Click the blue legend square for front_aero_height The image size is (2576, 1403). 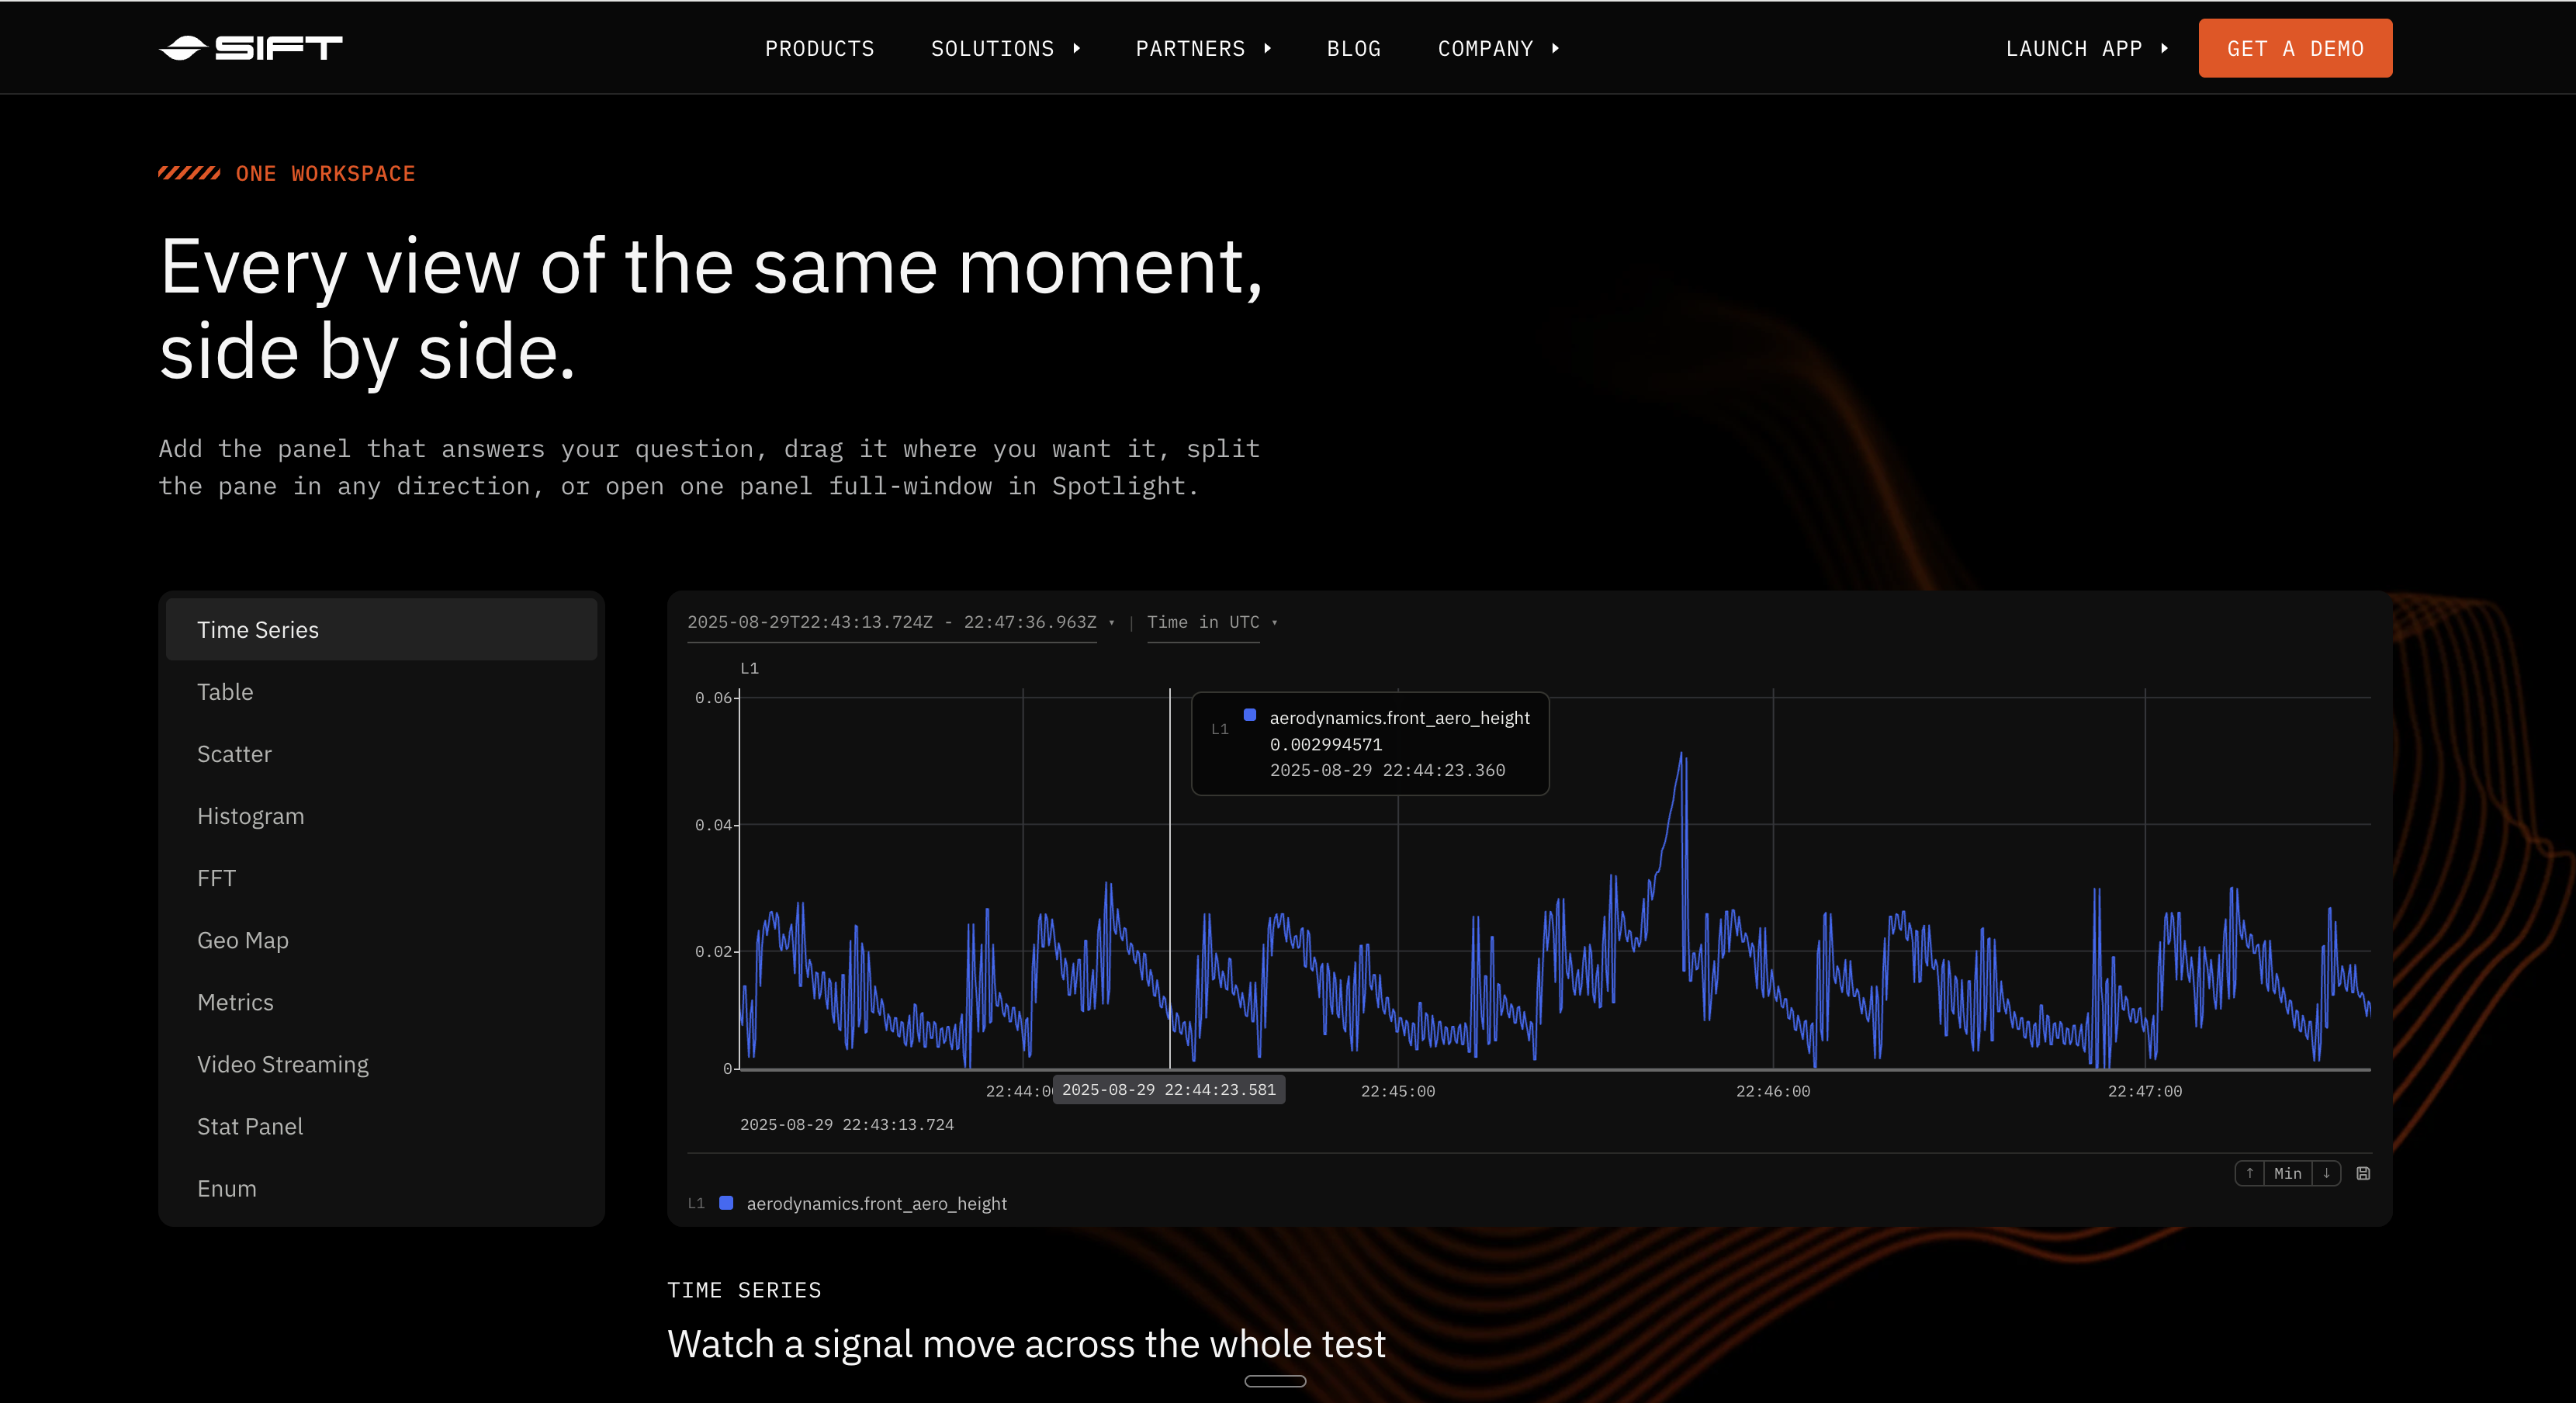727,1203
